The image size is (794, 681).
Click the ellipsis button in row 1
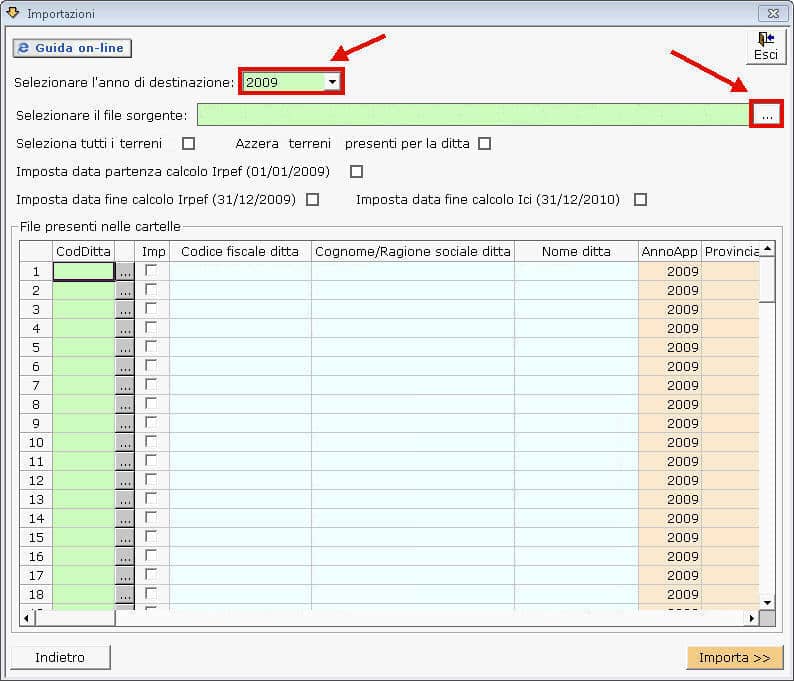pos(124,271)
